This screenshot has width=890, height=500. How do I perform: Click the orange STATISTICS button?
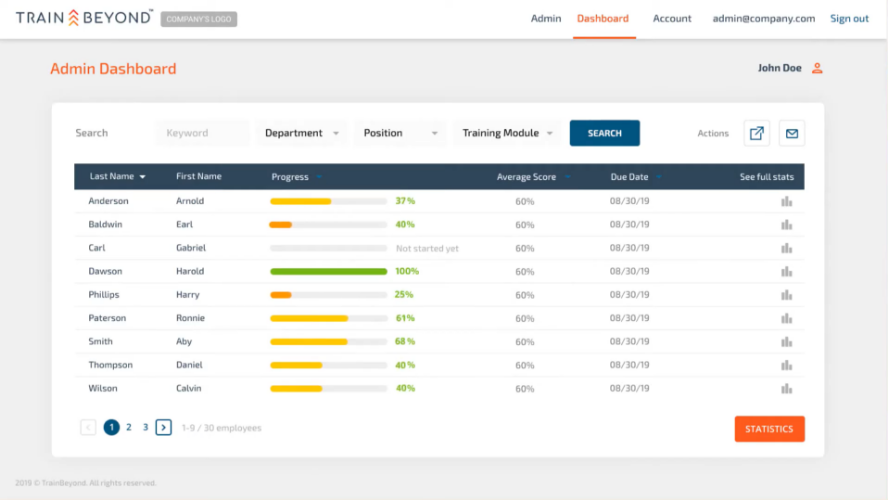point(769,429)
